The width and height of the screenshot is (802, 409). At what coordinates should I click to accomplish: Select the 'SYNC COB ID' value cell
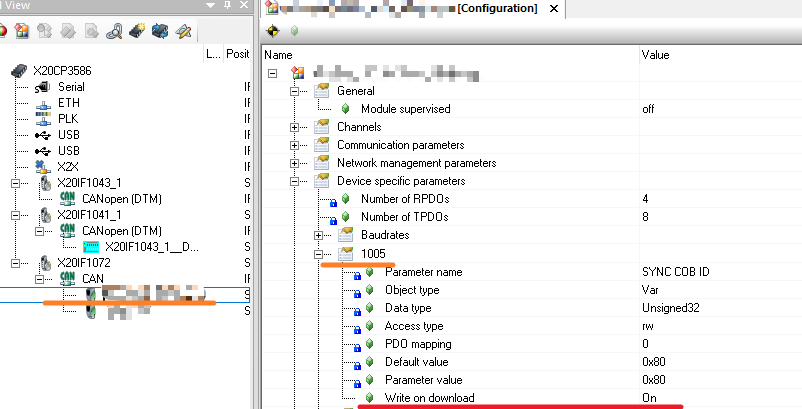pos(676,271)
